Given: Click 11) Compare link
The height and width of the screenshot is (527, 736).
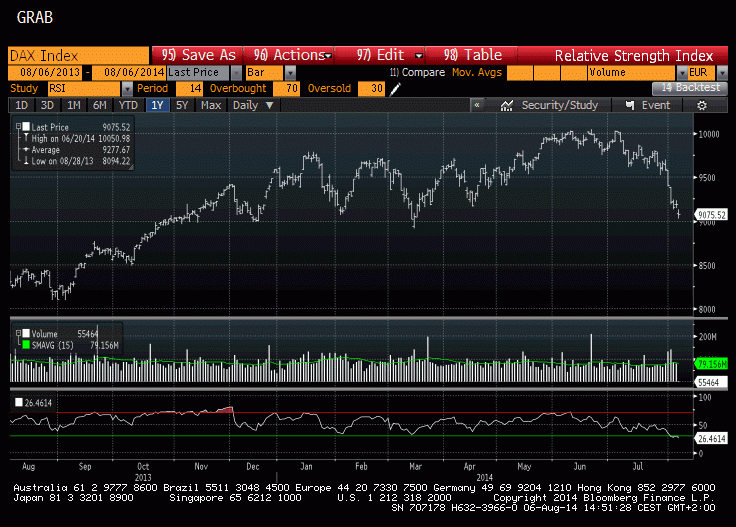Looking at the screenshot, I should (x=417, y=72).
